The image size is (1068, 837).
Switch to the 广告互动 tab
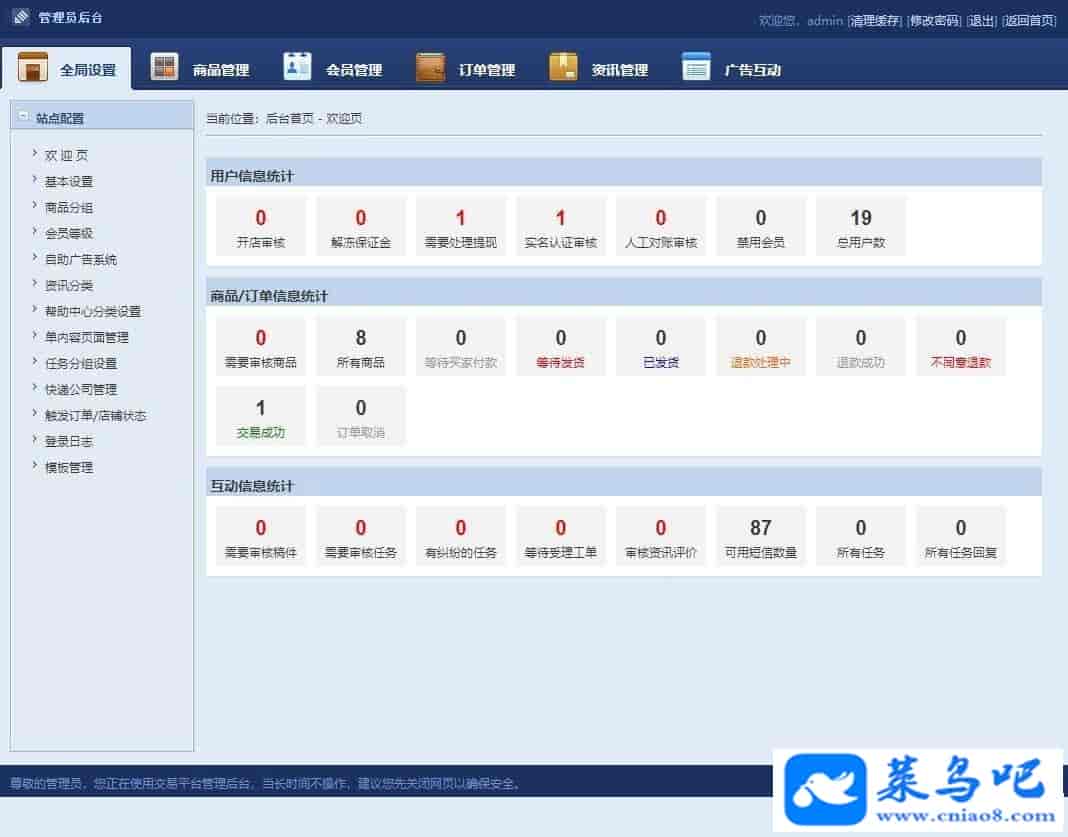(732, 69)
